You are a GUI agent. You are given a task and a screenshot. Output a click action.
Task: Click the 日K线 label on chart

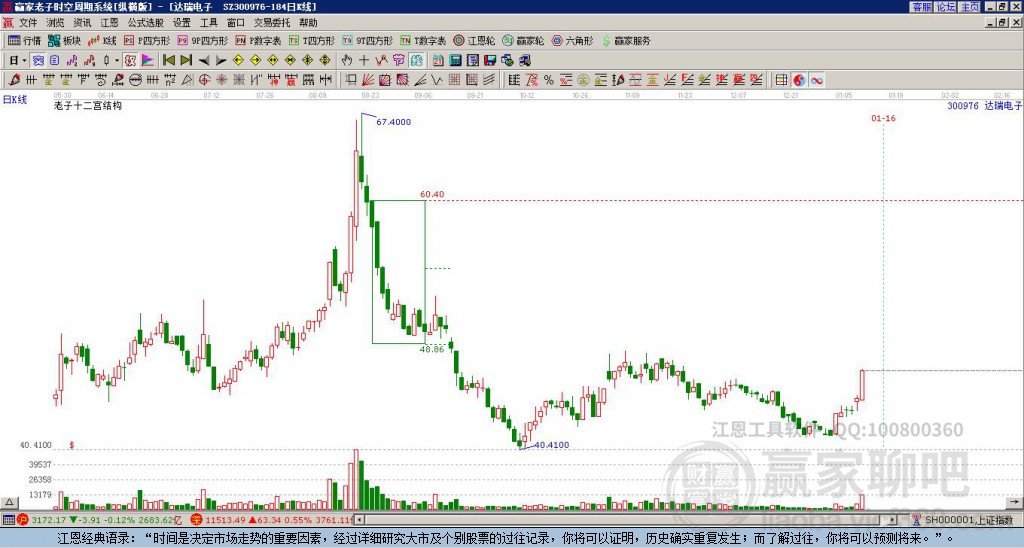pos(15,100)
